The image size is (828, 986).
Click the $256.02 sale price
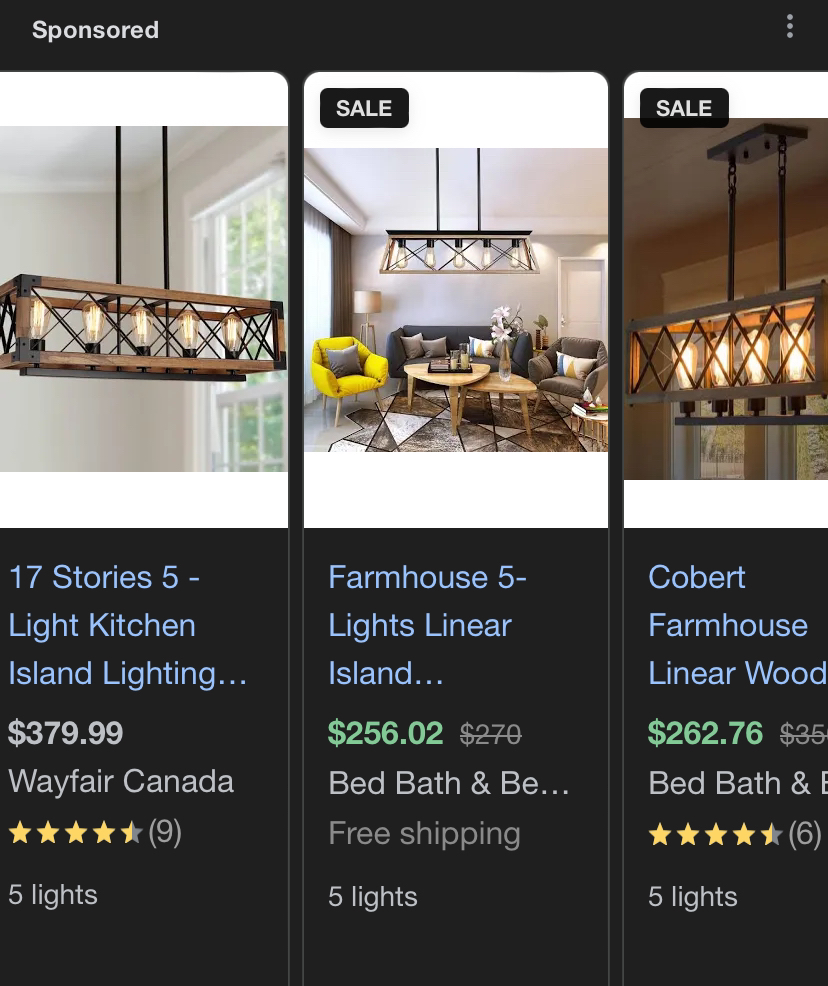[x=386, y=733]
